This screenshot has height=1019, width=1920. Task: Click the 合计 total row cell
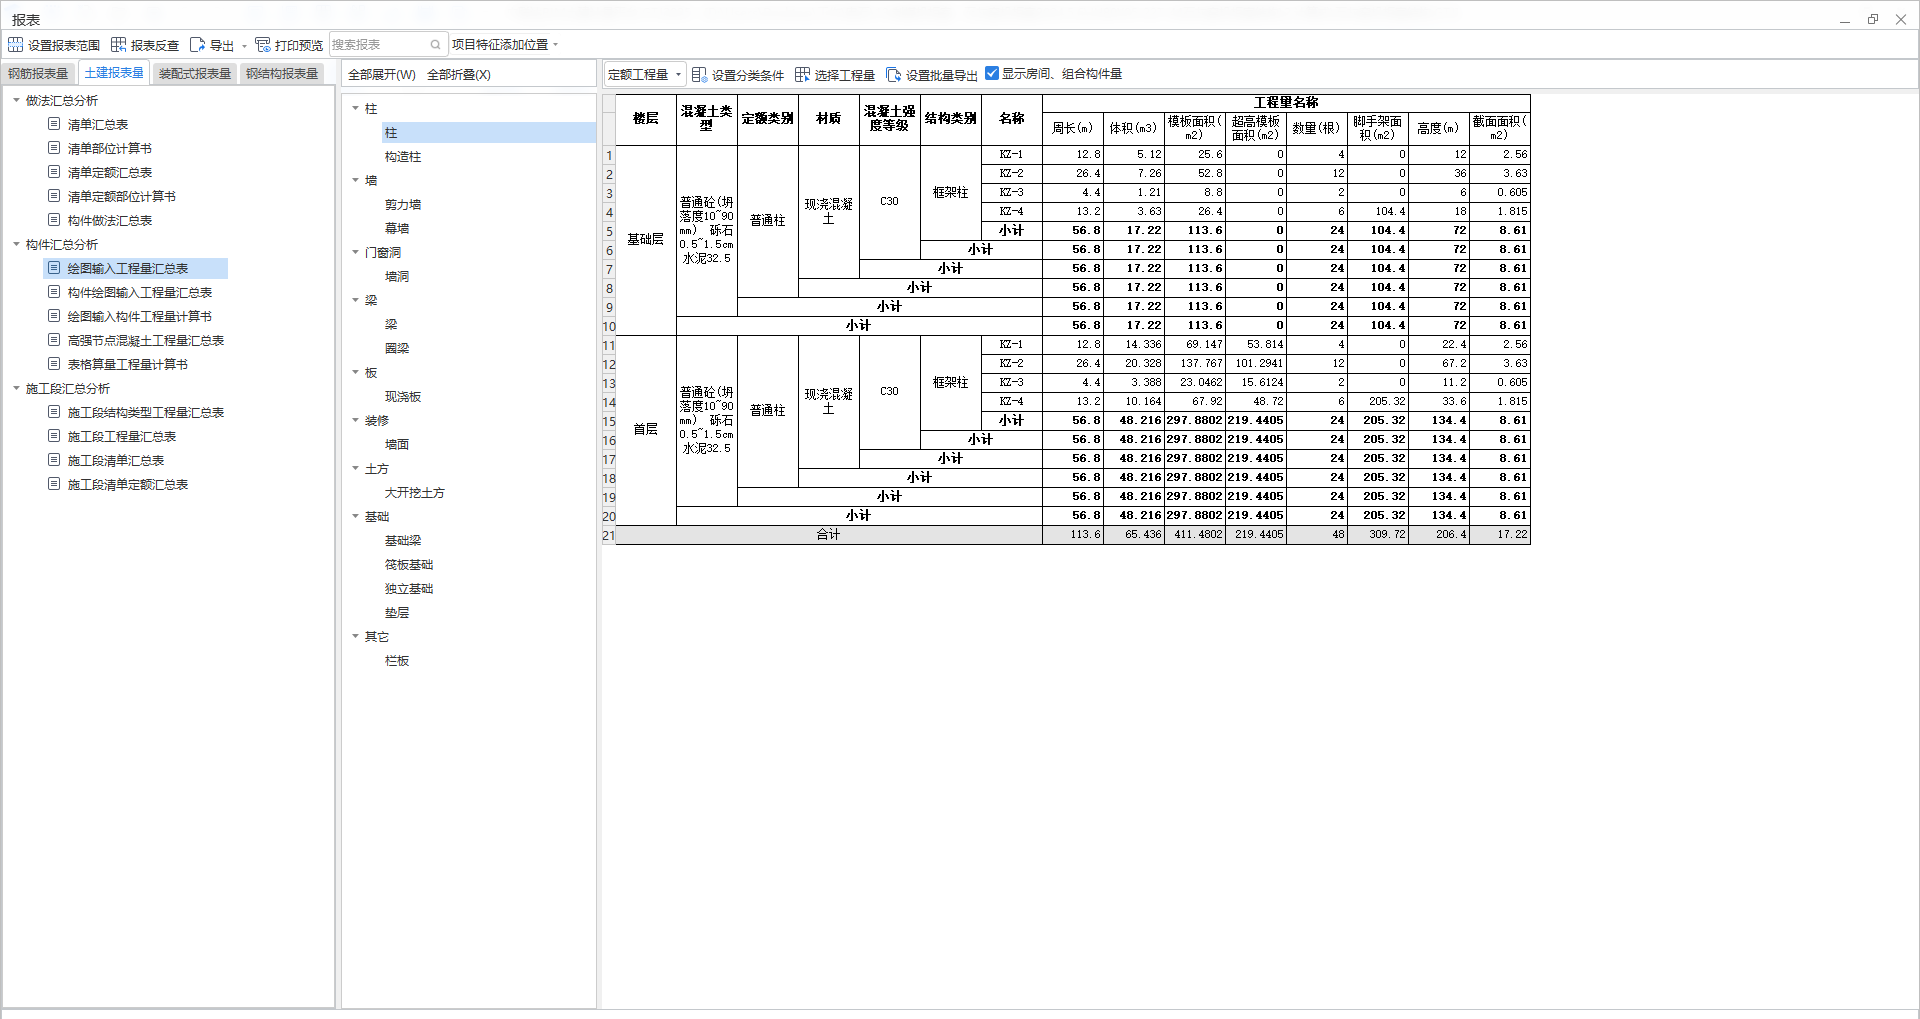click(x=829, y=535)
